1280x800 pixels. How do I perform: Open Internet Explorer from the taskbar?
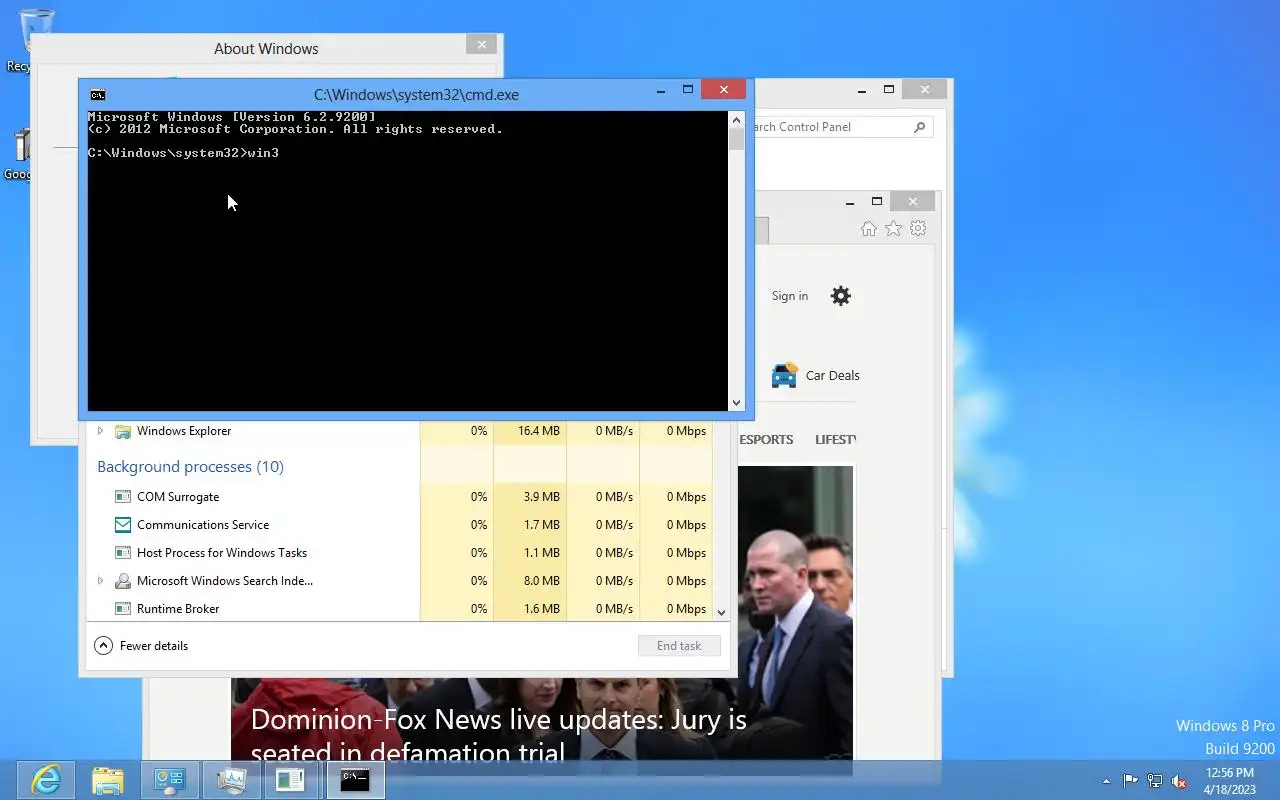tap(46, 779)
